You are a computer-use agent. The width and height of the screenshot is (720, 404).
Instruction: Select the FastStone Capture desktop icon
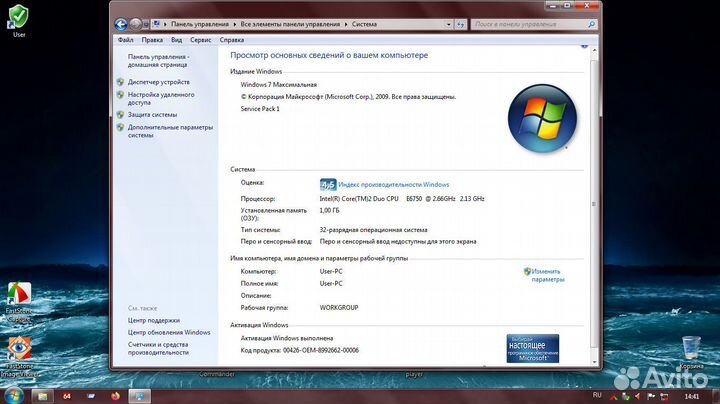click(19, 302)
